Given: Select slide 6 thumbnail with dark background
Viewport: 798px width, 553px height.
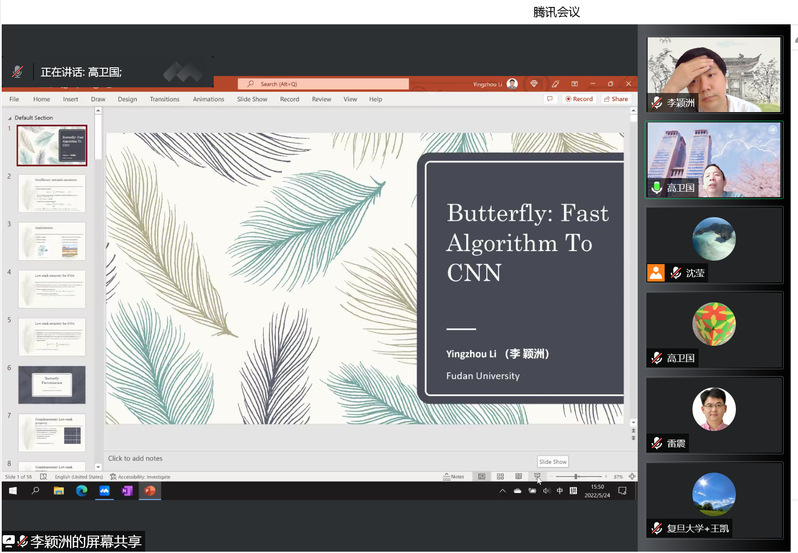Looking at the screenshot, I should tap(52, 384).
